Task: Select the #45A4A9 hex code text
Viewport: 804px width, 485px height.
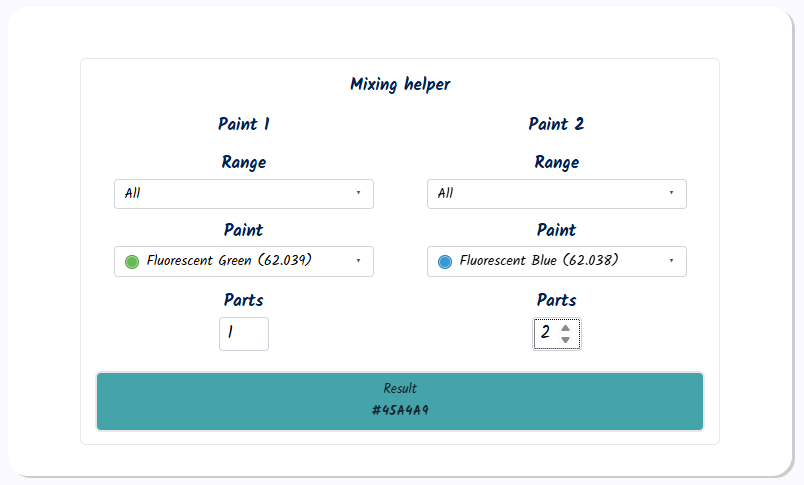Action: pos(400,411)
